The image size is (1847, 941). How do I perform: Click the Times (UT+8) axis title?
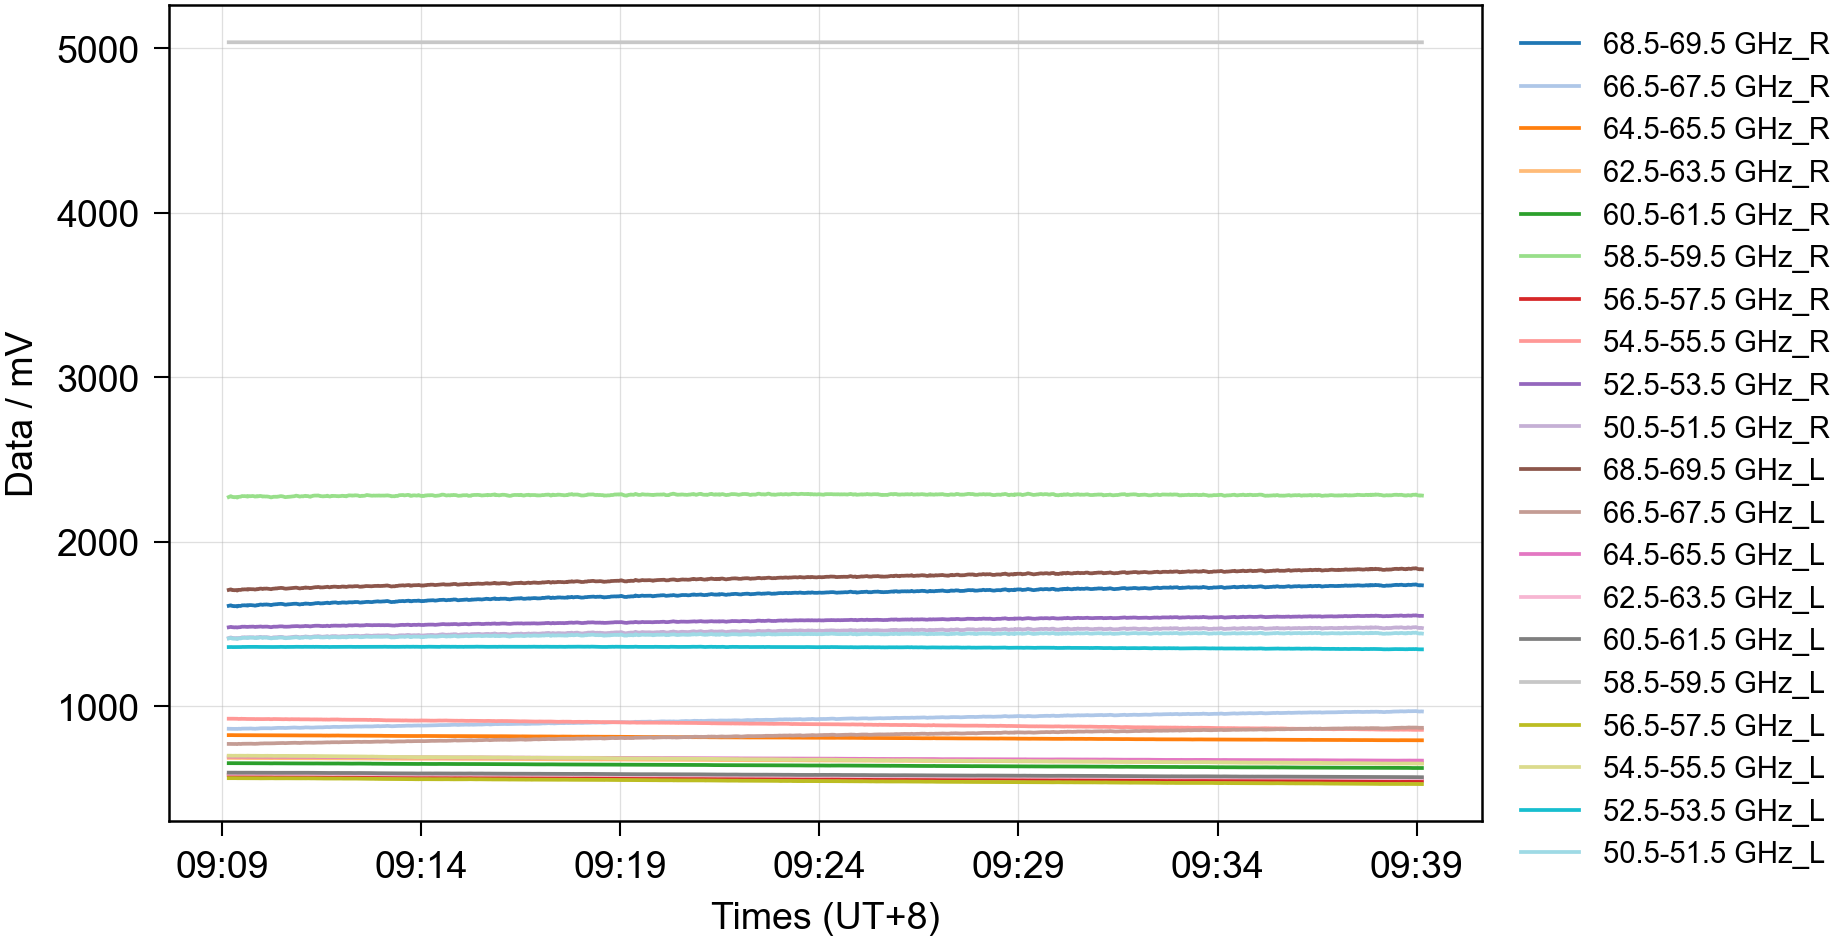pyautogui.click(x=825, y=916)
